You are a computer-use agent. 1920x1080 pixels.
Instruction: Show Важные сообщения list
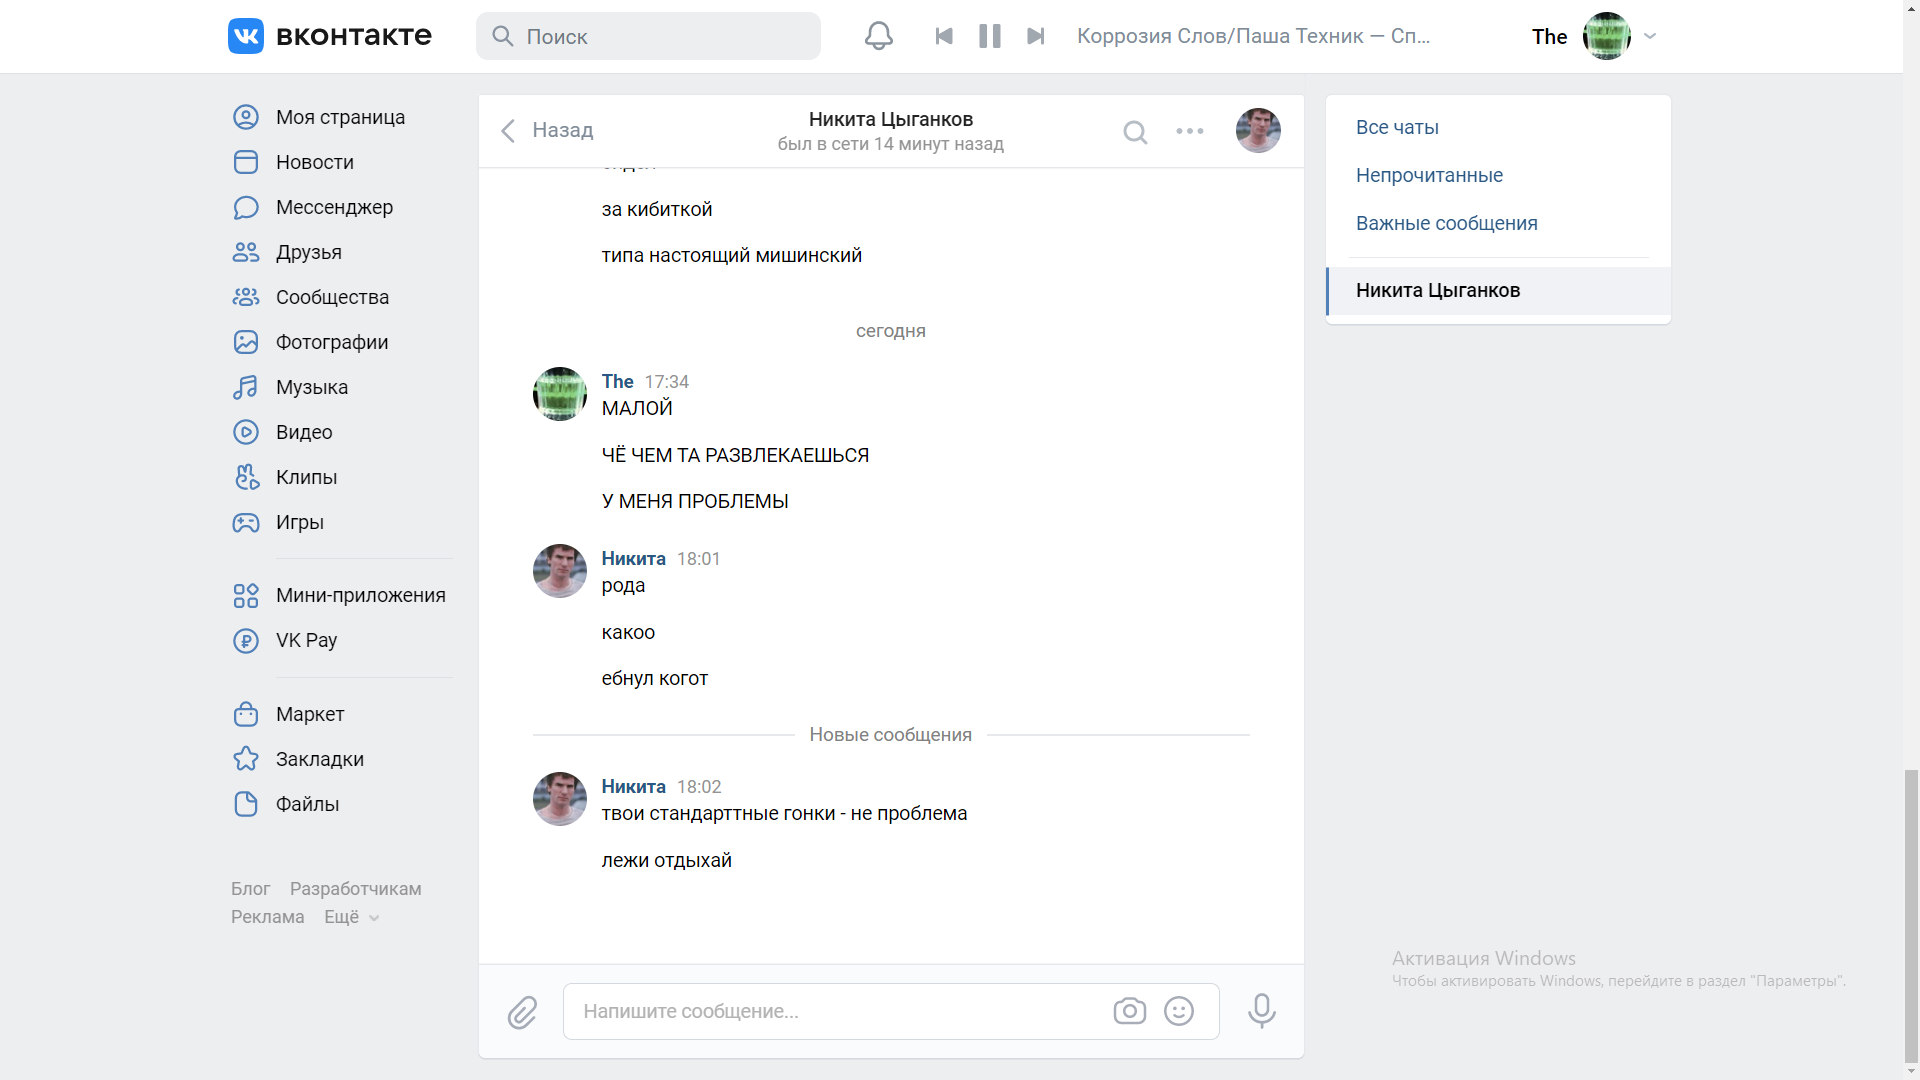pos(1446,223)
